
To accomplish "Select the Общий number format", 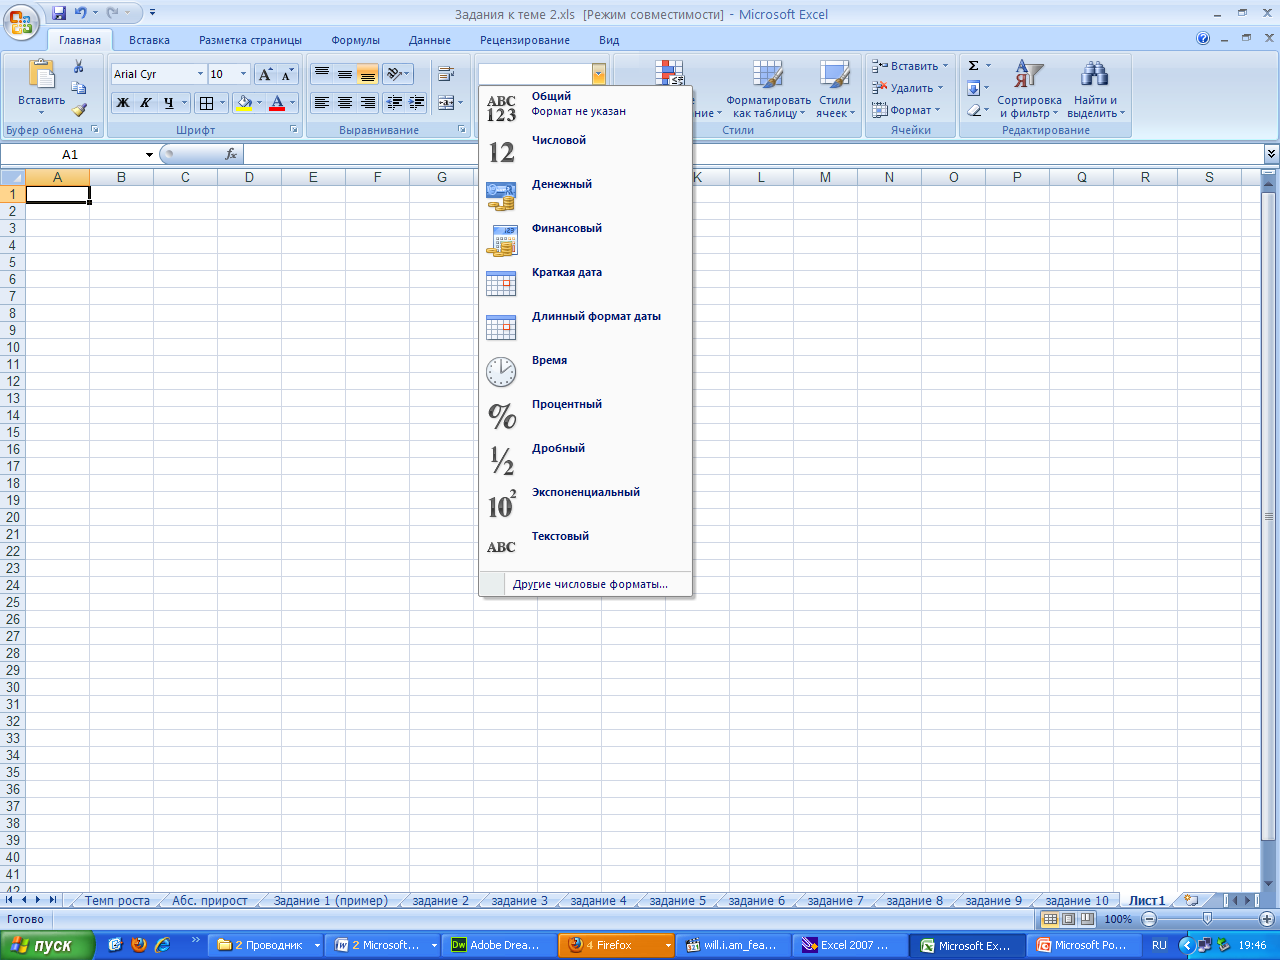I will (x=585, y=108).
